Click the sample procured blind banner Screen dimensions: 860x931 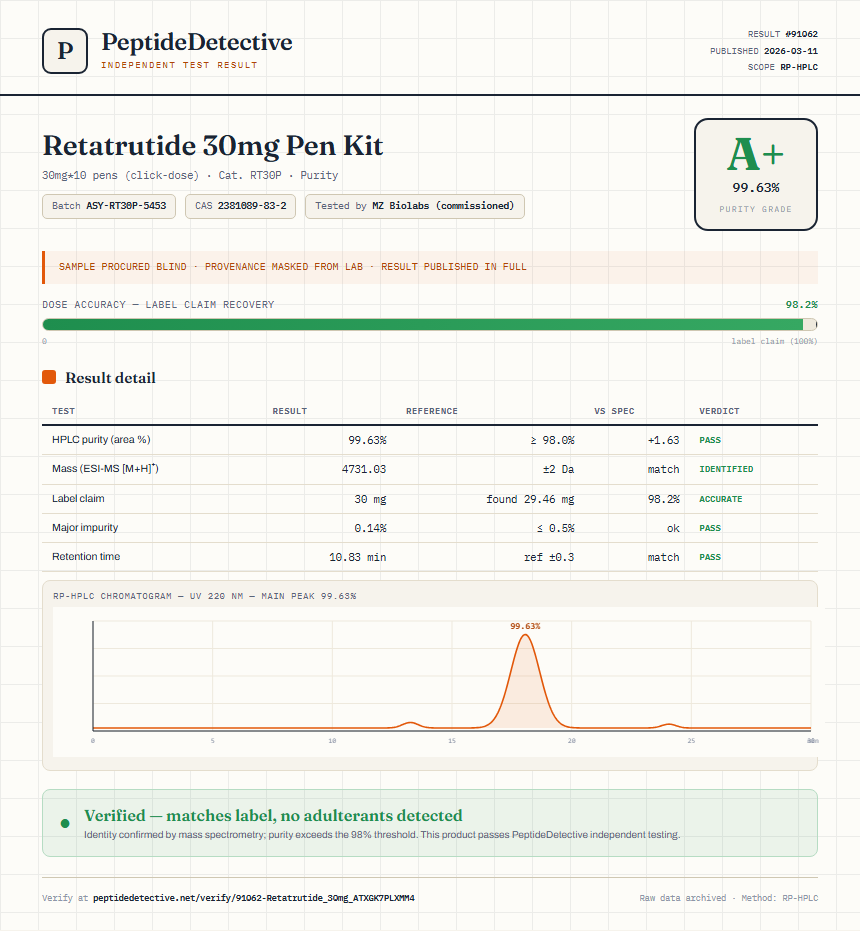(x=429, y=267)
